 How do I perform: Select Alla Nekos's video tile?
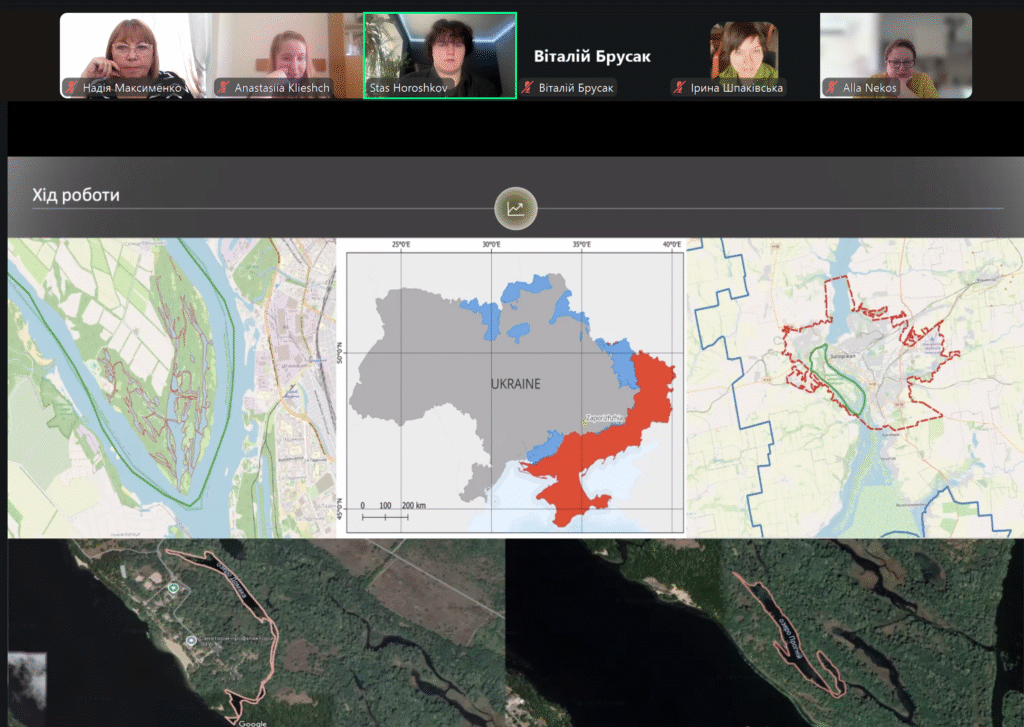click(896, 50)
